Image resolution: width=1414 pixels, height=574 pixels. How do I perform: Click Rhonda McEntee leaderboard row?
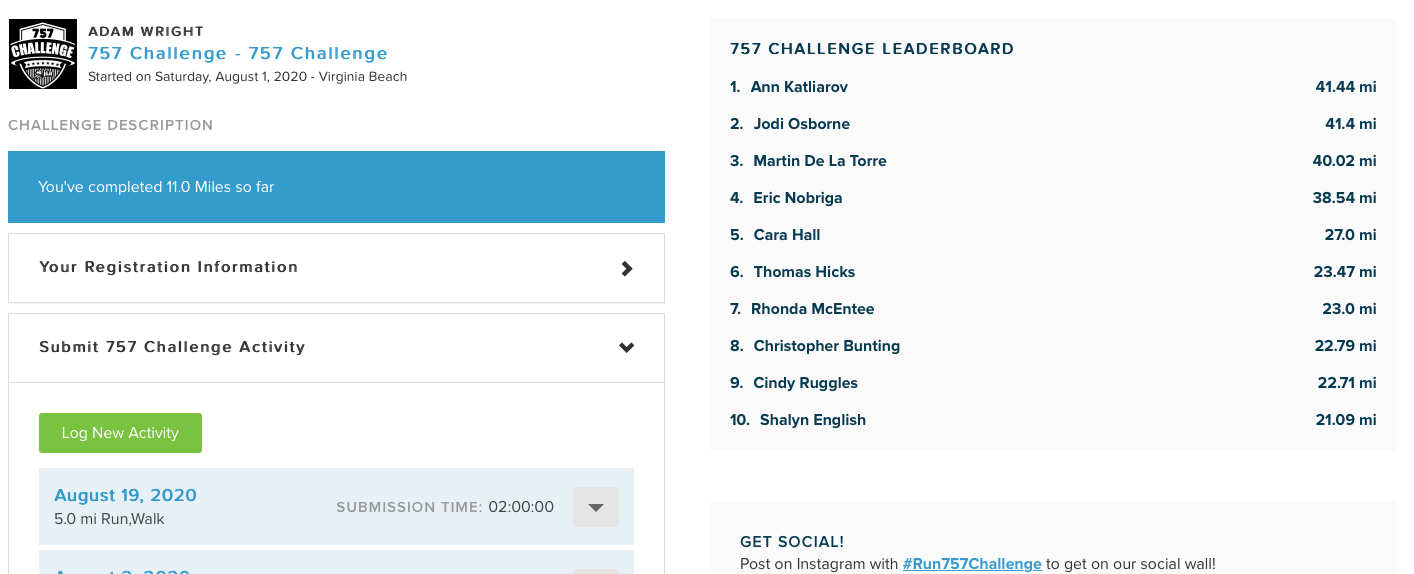(812, 309)
